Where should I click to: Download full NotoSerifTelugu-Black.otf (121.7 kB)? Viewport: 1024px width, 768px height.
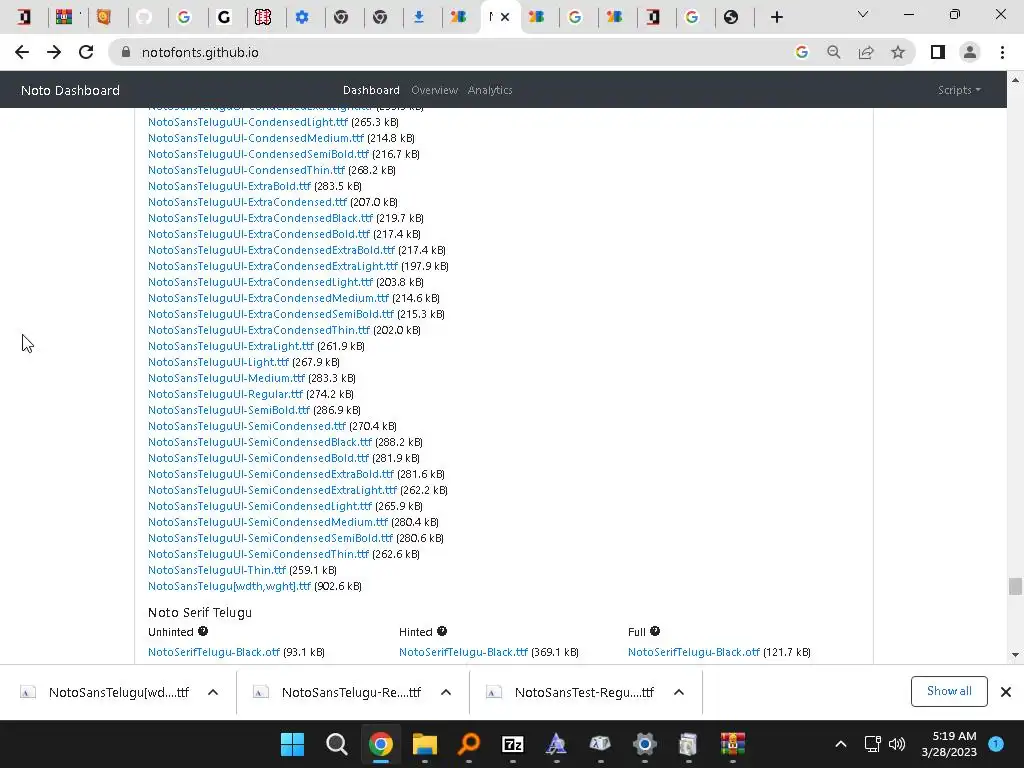(694, 652)
